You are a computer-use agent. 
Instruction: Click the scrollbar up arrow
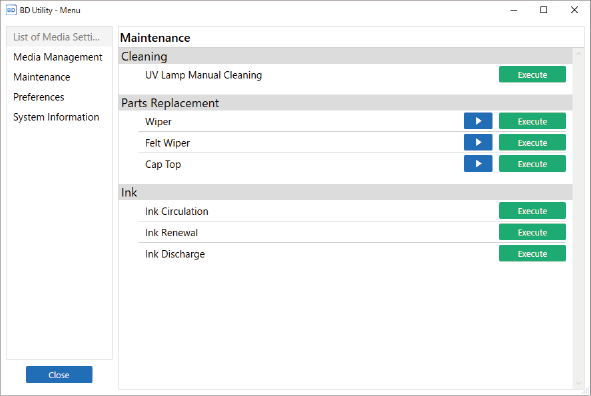[x=578, y=54]
